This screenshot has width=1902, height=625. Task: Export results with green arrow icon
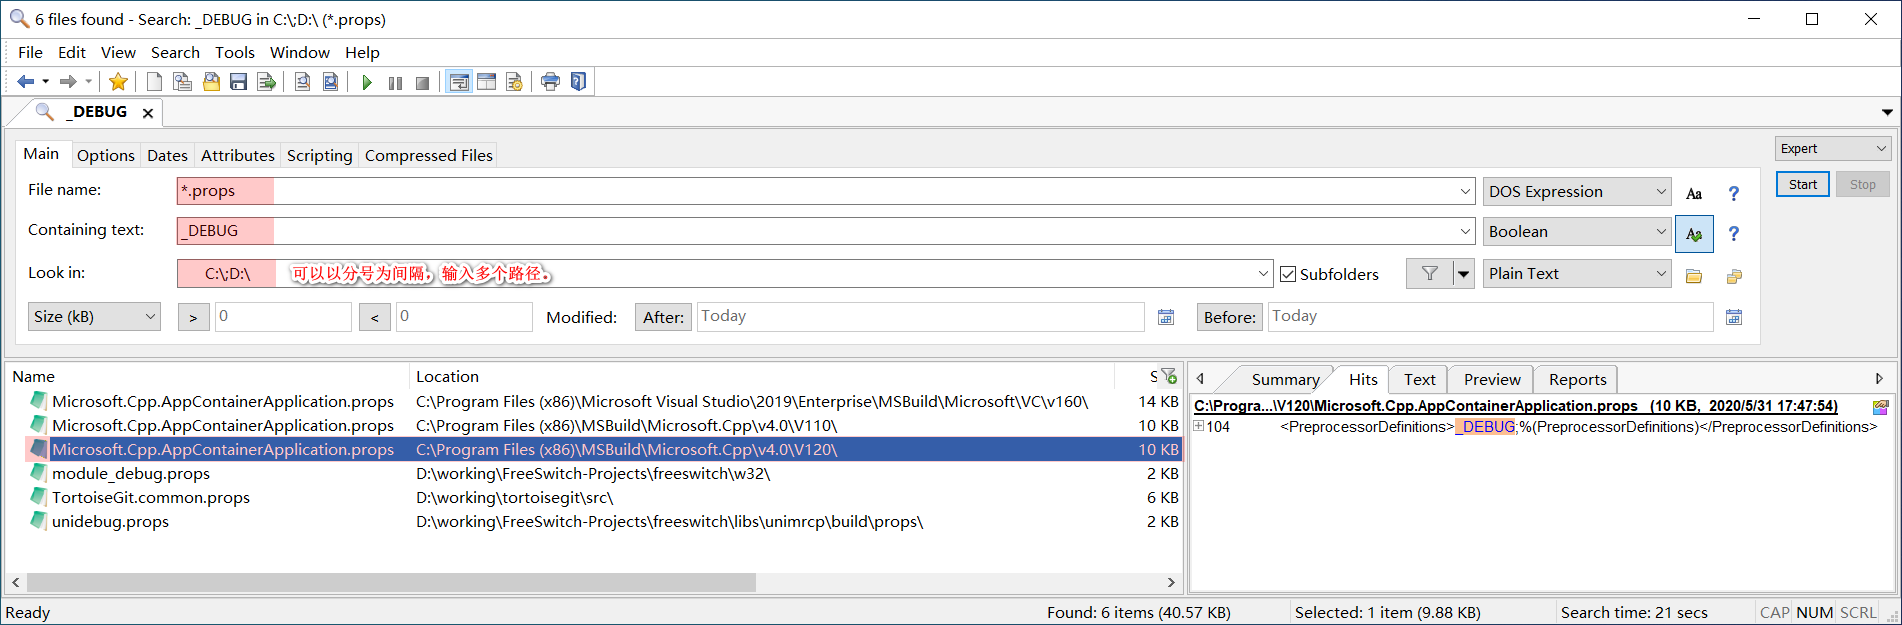click(x=266, y=82)
